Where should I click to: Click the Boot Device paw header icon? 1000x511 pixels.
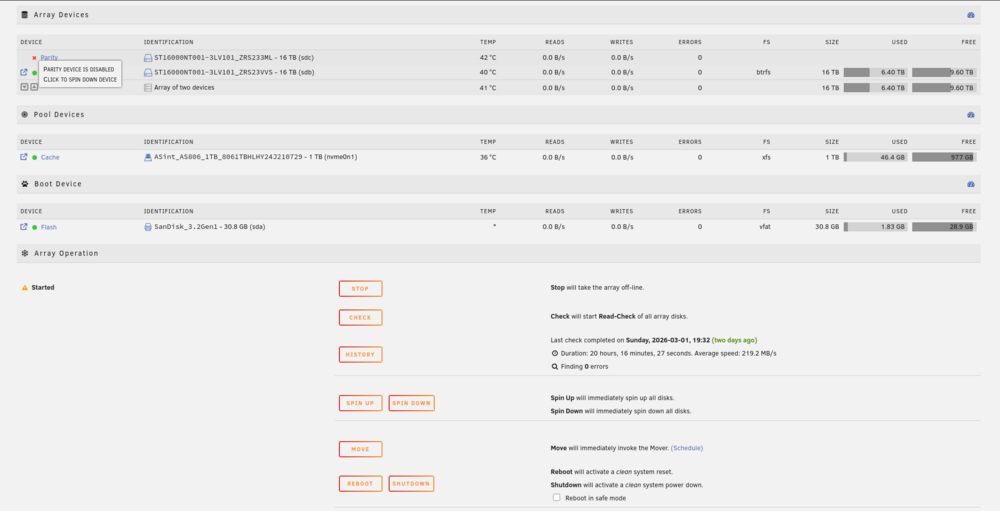[x=25, y=184]
